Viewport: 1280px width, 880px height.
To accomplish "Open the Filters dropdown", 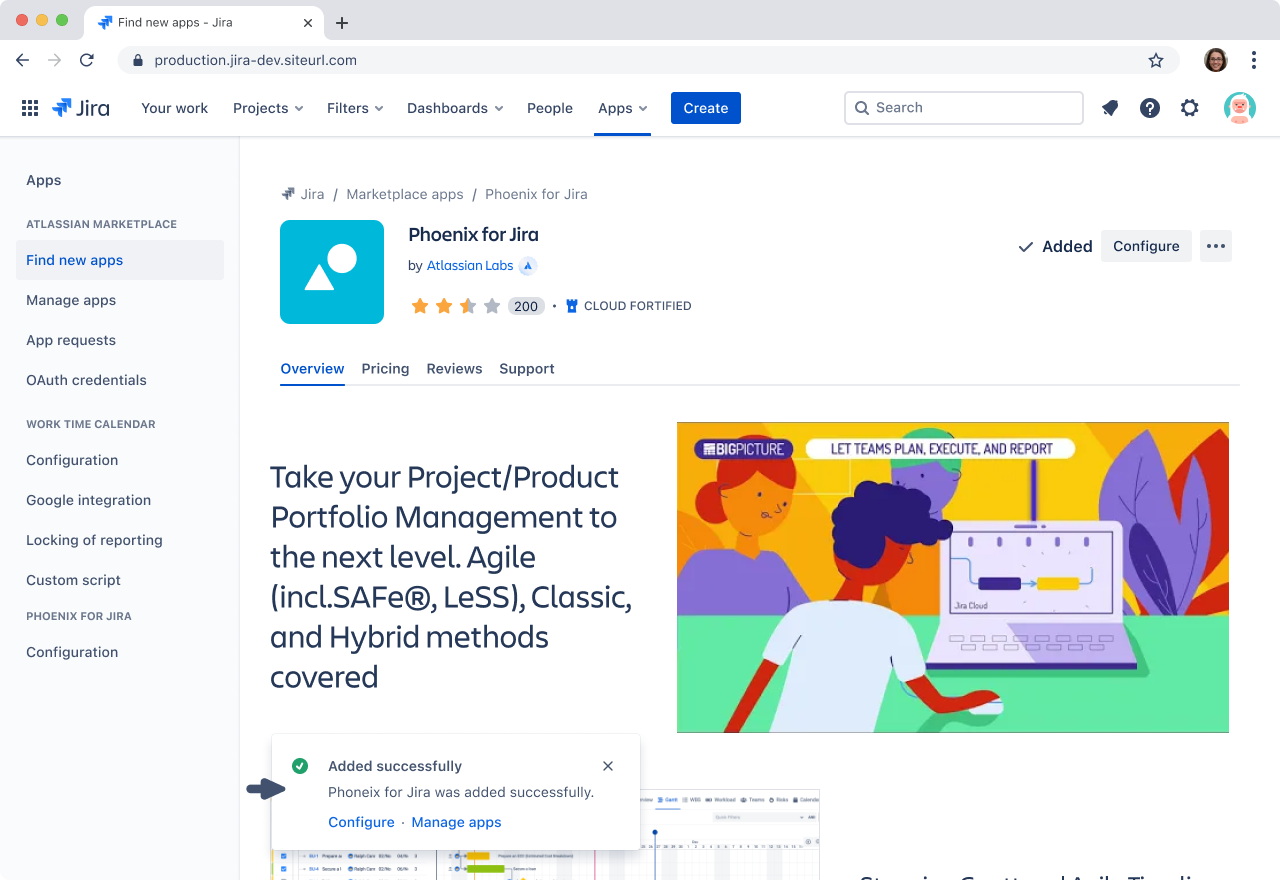I will click(x=354, y=107).
